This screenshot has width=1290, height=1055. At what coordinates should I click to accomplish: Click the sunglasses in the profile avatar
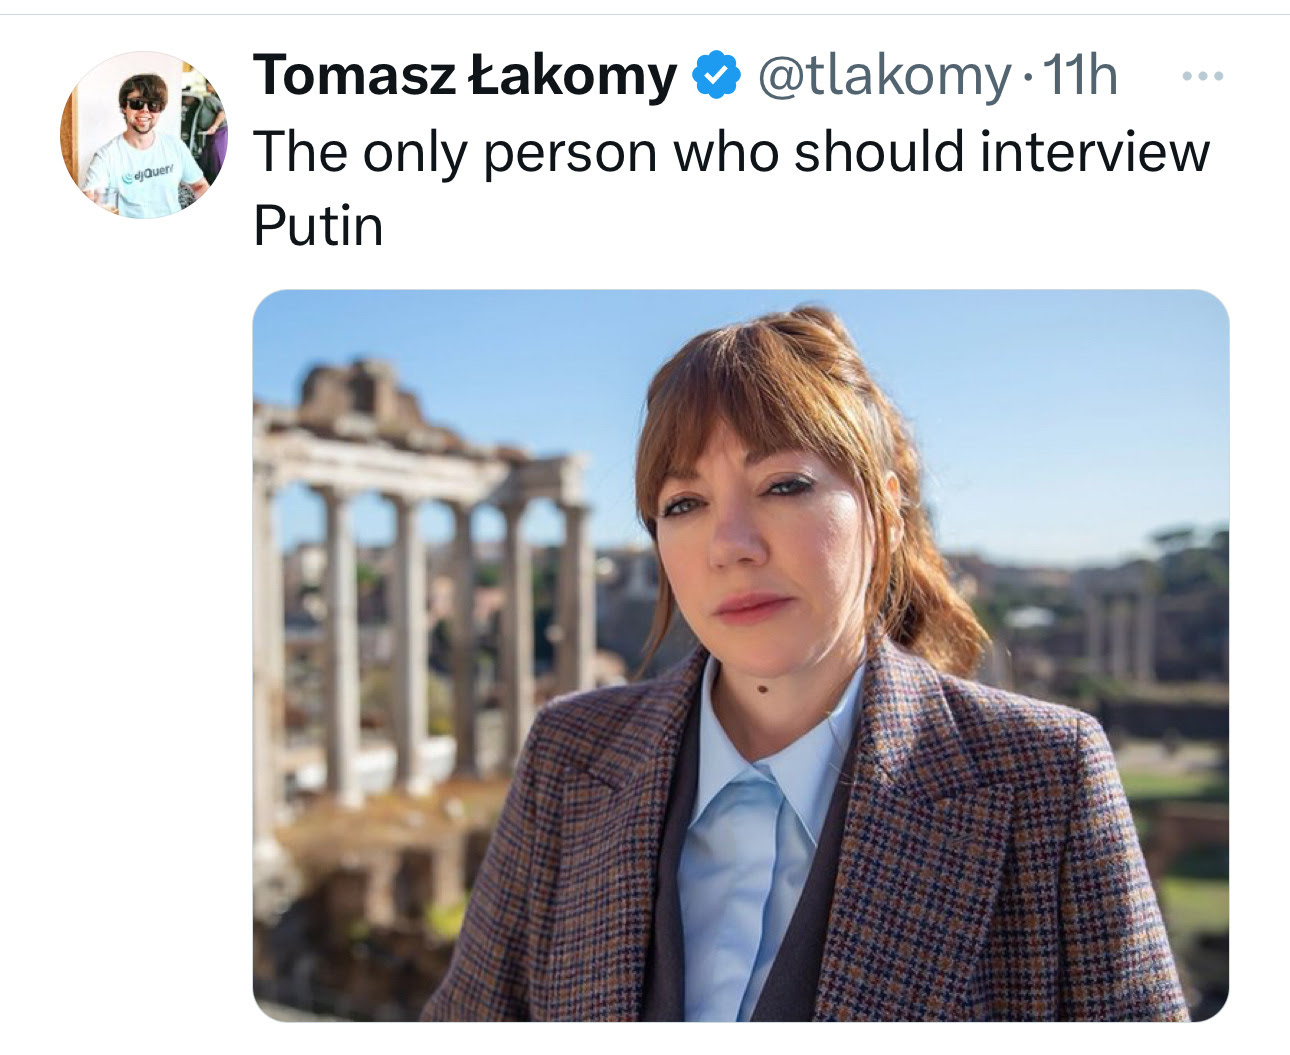144,104
